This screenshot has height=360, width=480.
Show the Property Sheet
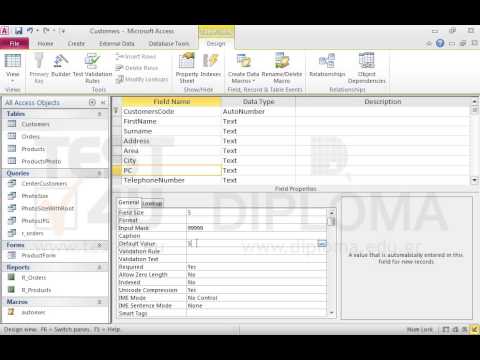click(x=187, y=68)
